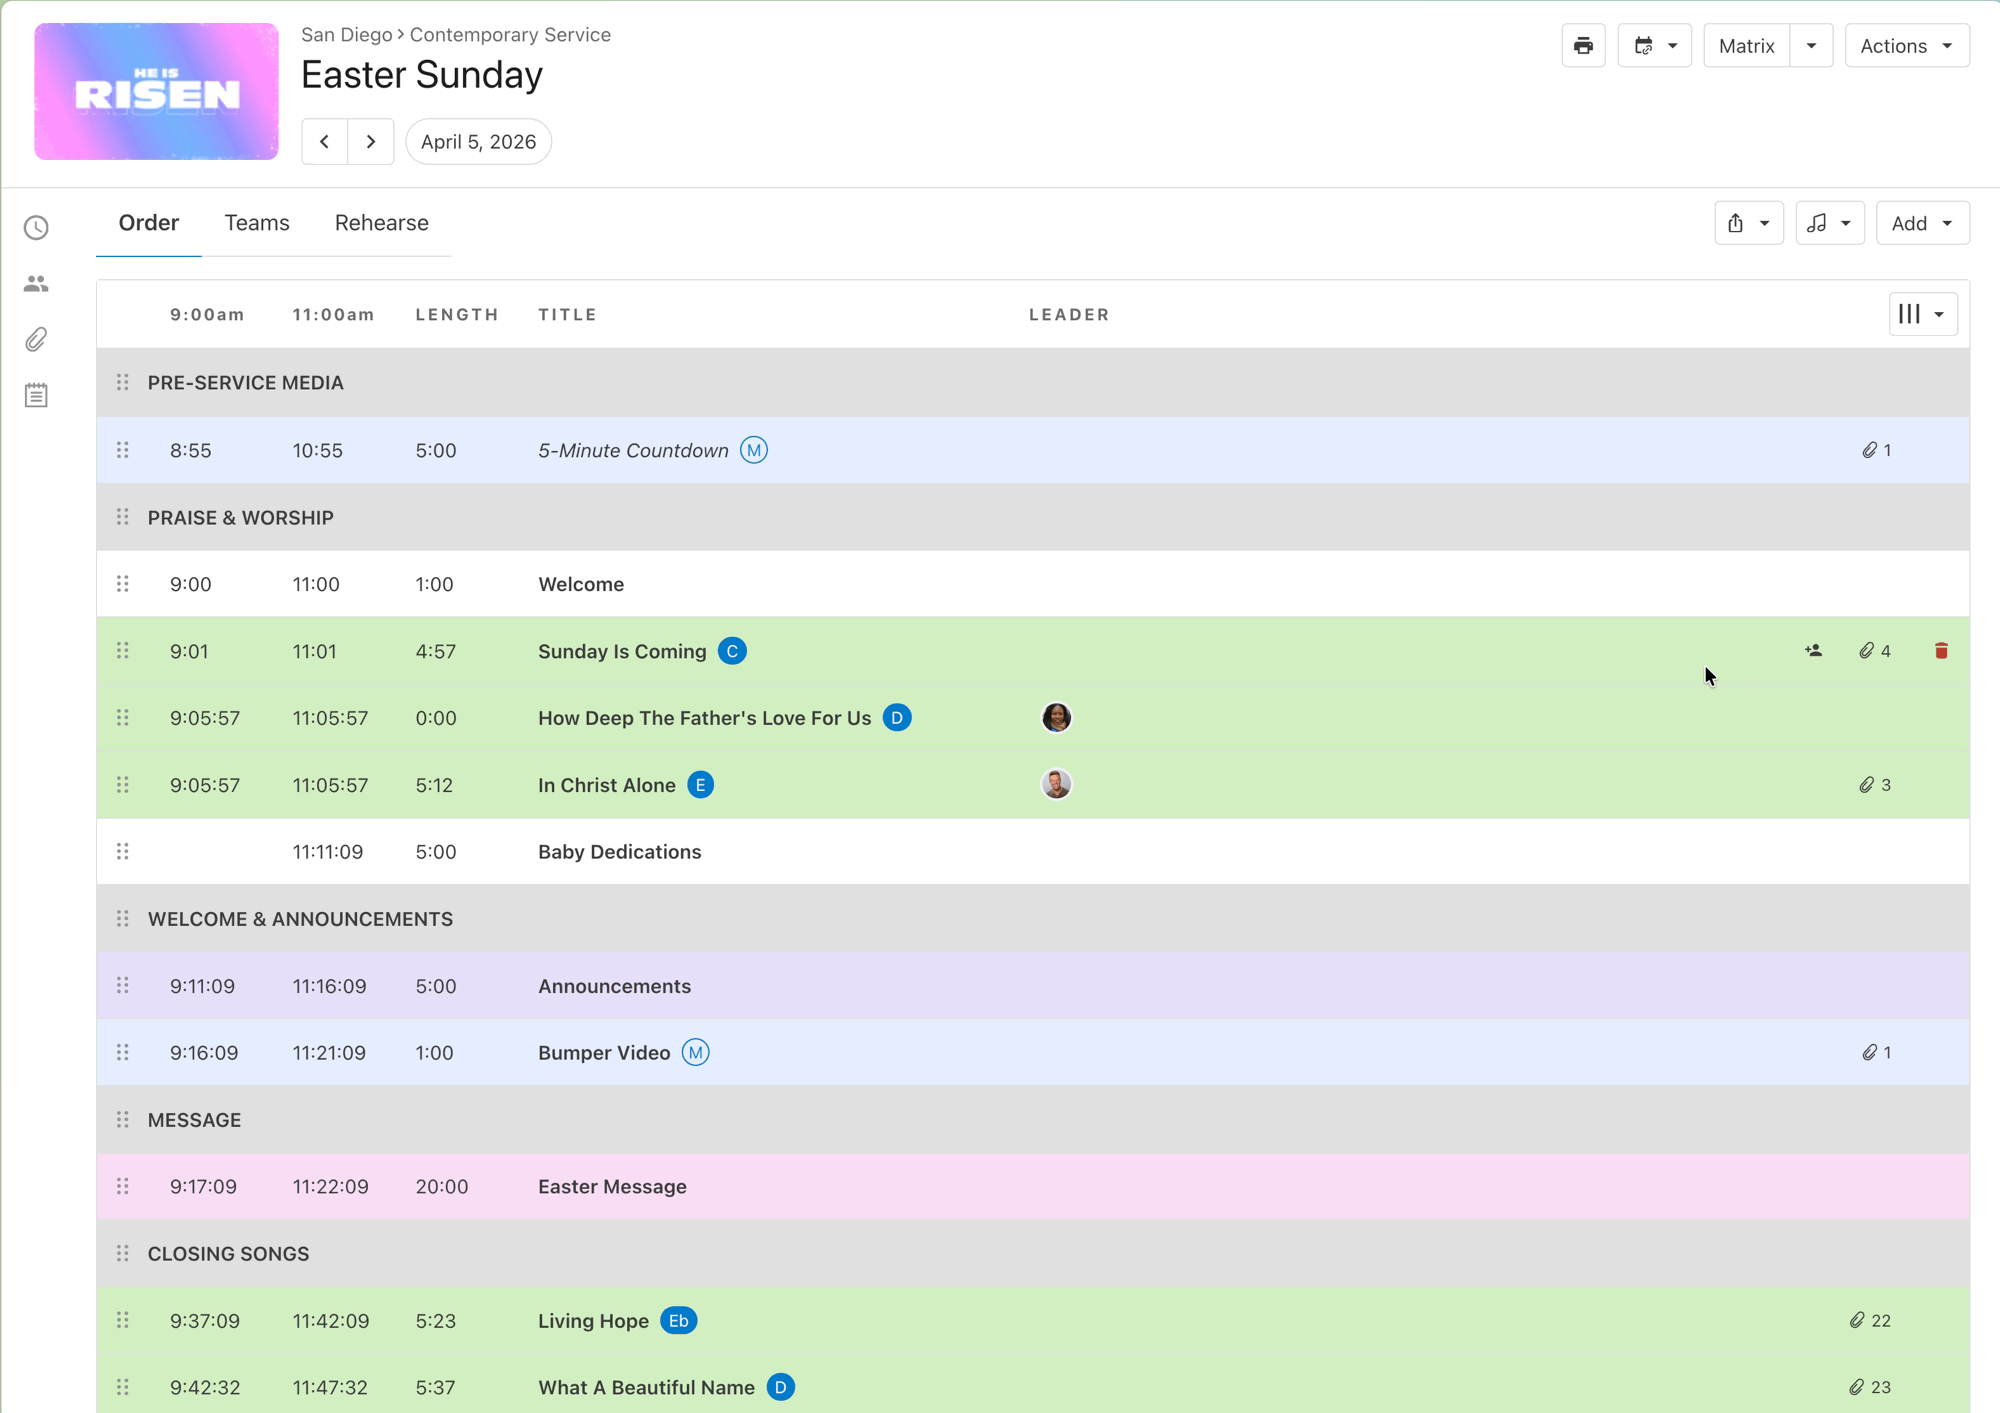Open the notes clipboard sidebar icon
2000x1413 pixels.
pos(36,396)
